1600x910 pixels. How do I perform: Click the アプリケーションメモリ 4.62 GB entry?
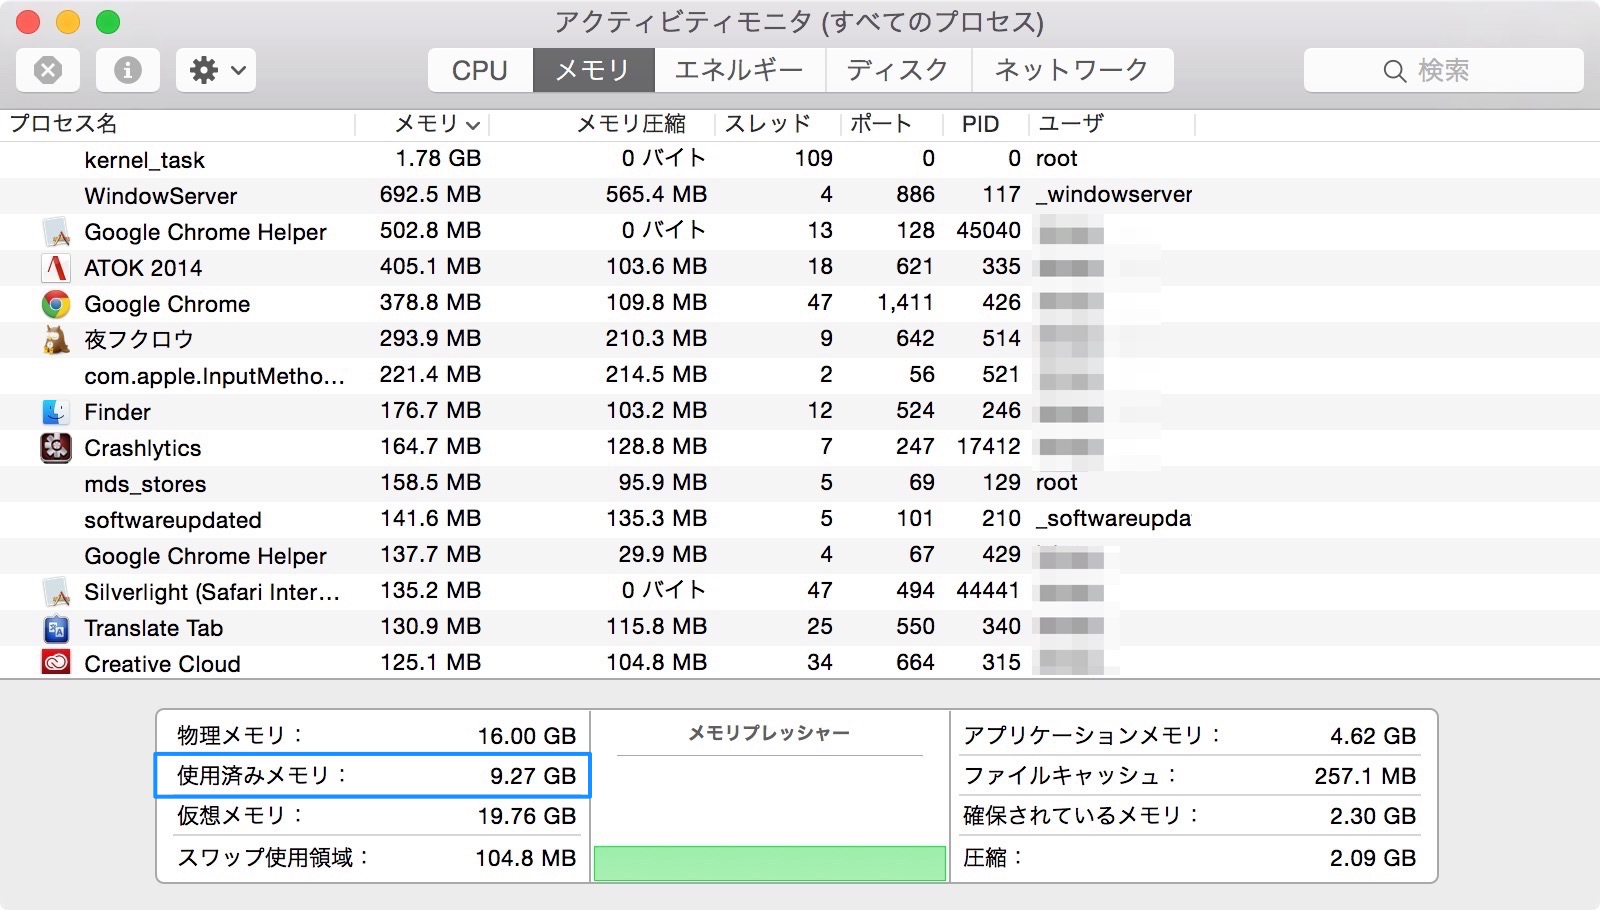click(x=1189, y=735)
